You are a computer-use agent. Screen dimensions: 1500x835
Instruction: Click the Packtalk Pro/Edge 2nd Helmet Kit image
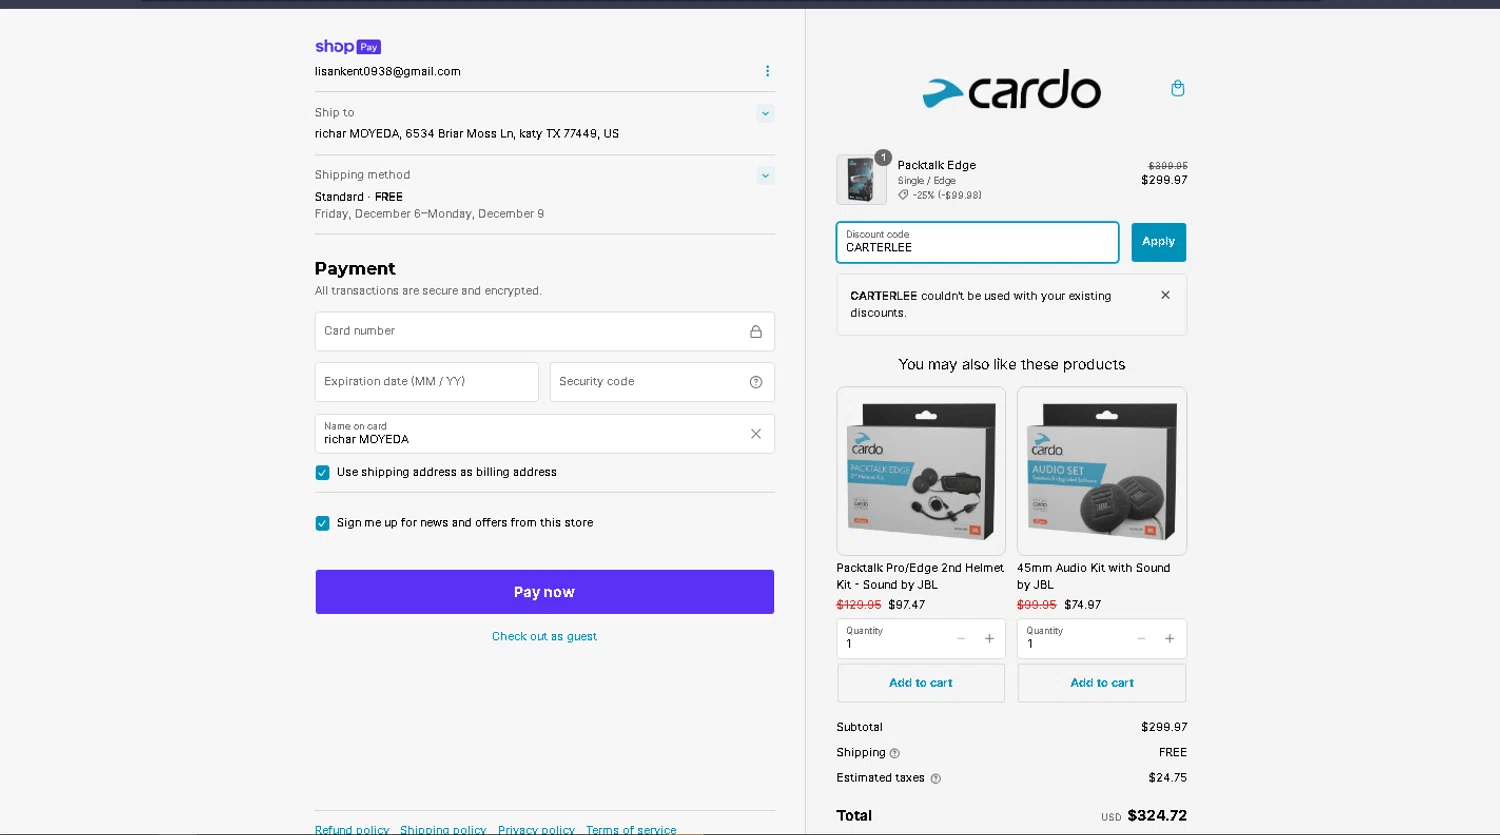click(x=921, y=471)
